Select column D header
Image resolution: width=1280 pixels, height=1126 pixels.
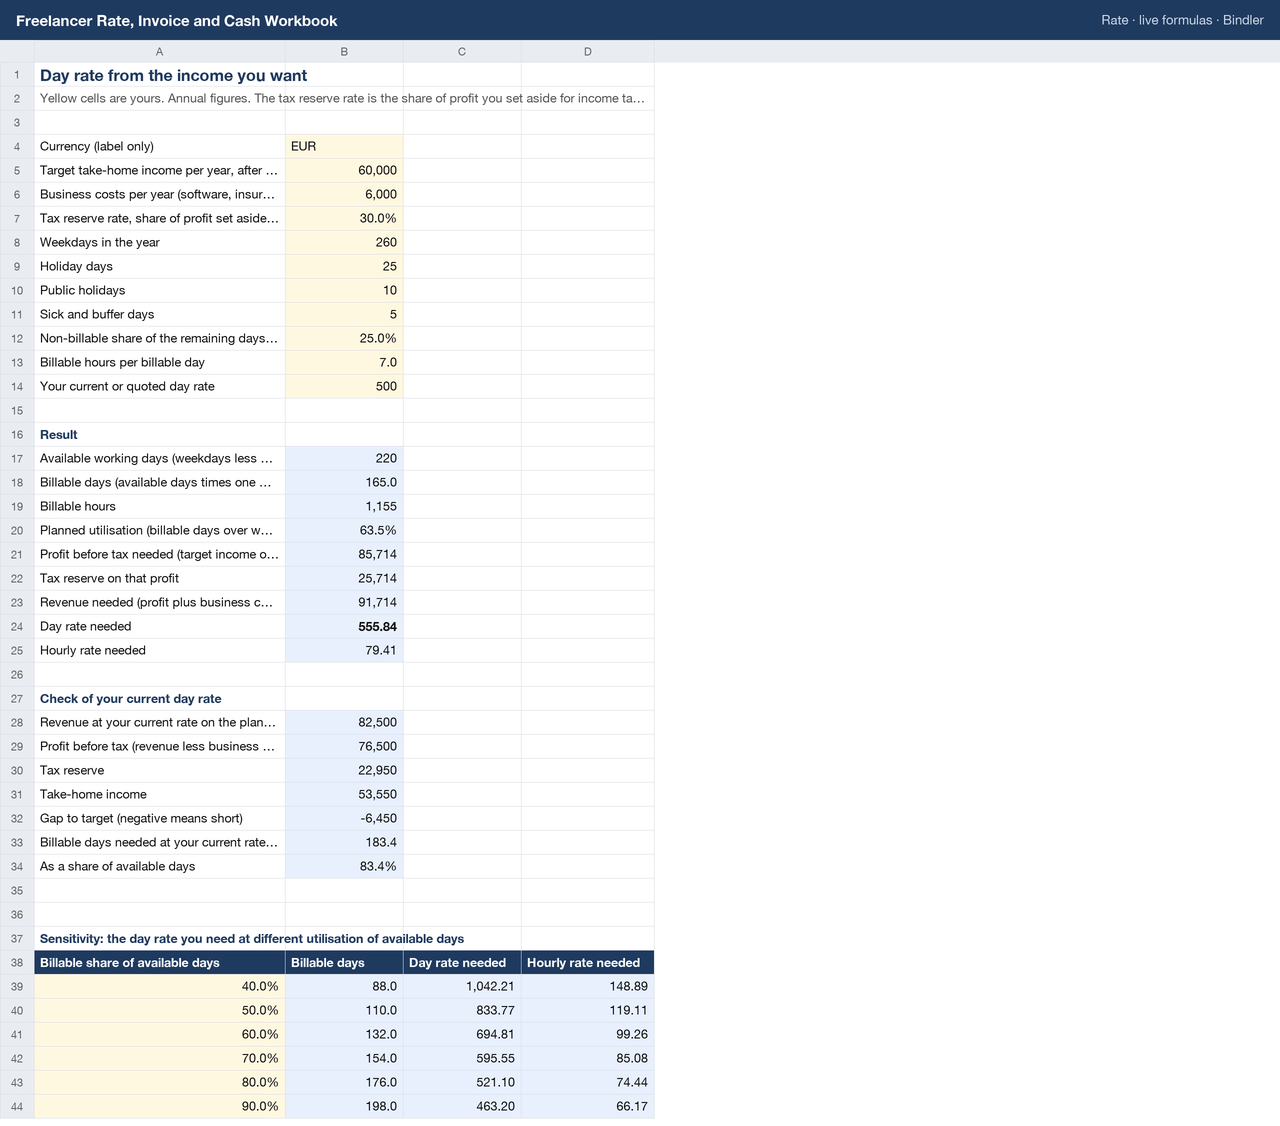[x=588, y=51]
